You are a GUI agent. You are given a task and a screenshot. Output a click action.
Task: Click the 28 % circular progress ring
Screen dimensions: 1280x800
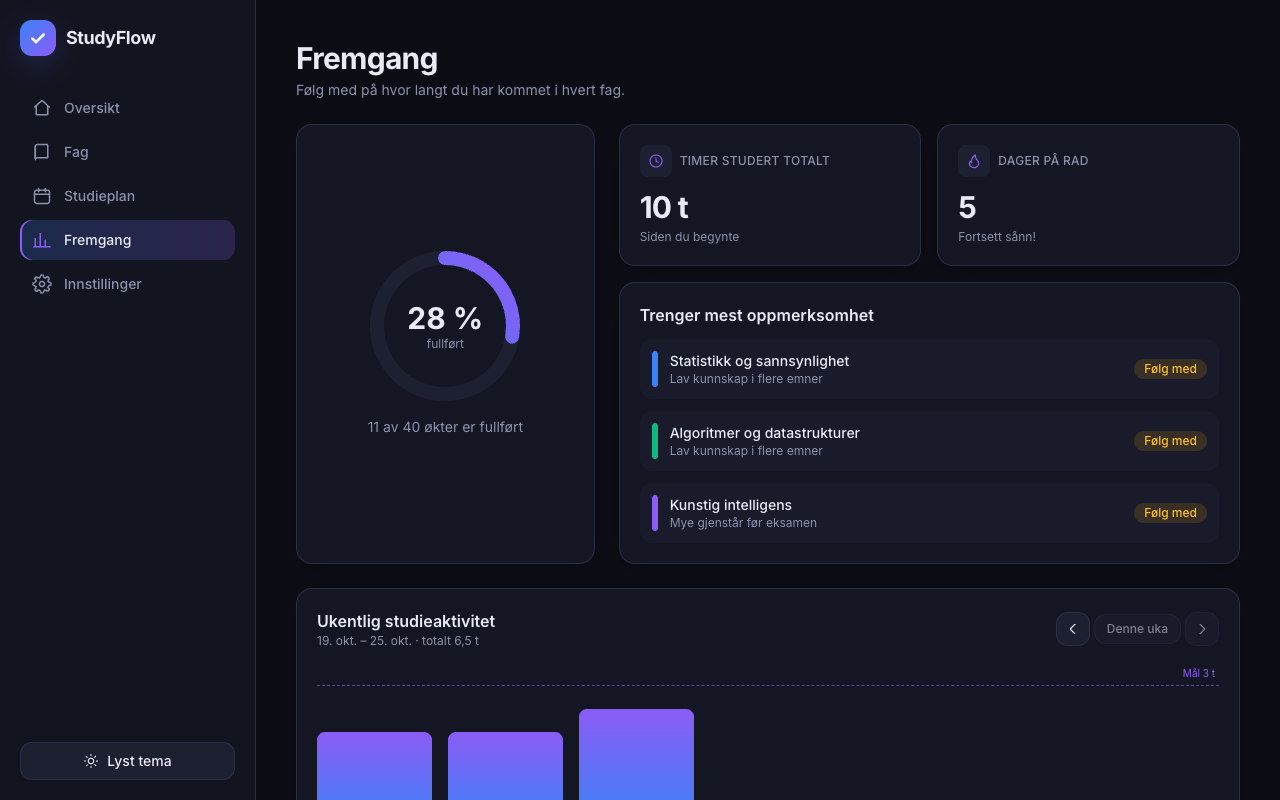coord(445,326)
